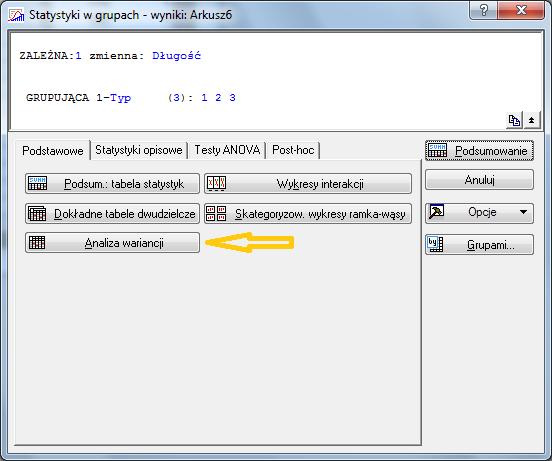Switch to the Statystyki opisowe tab

click(139, 150)
